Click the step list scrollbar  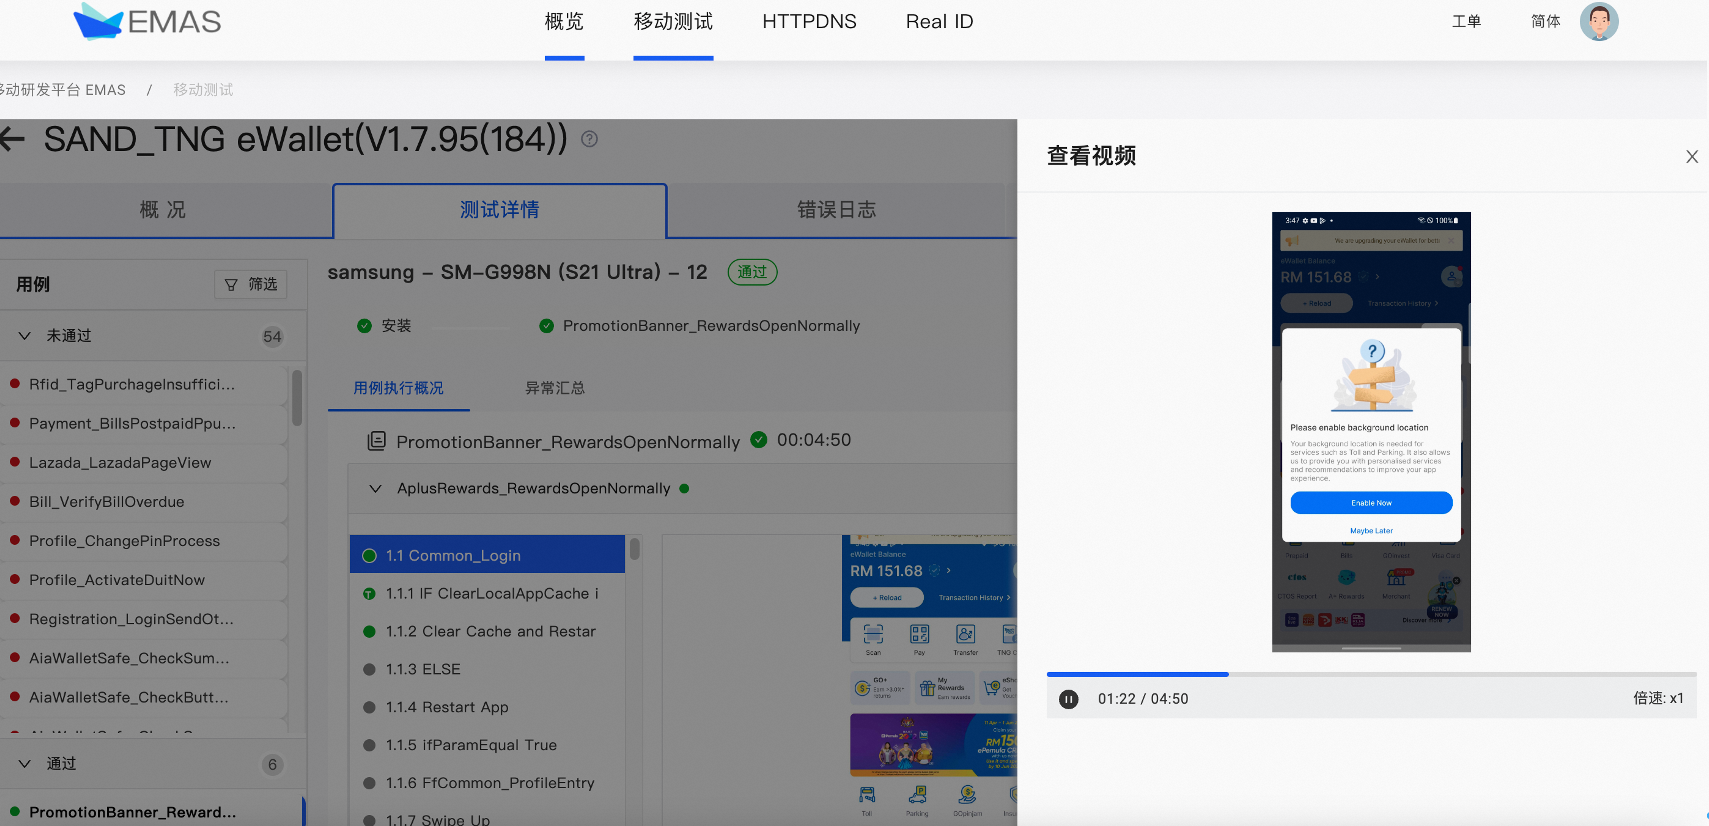634,549
